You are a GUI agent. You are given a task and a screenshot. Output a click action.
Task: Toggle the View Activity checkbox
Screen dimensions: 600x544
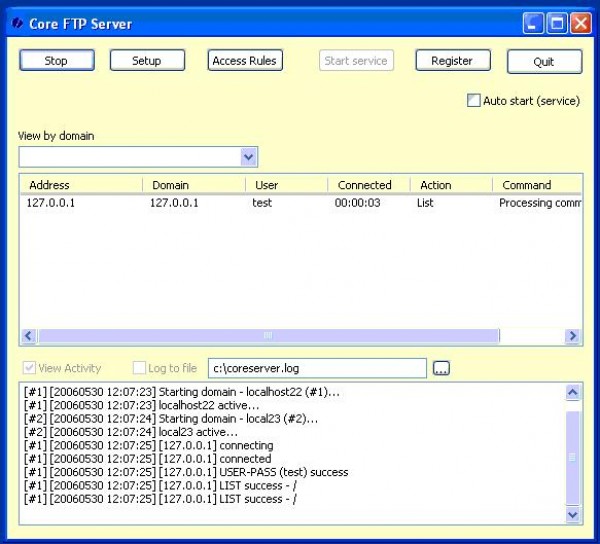[28, 369]
